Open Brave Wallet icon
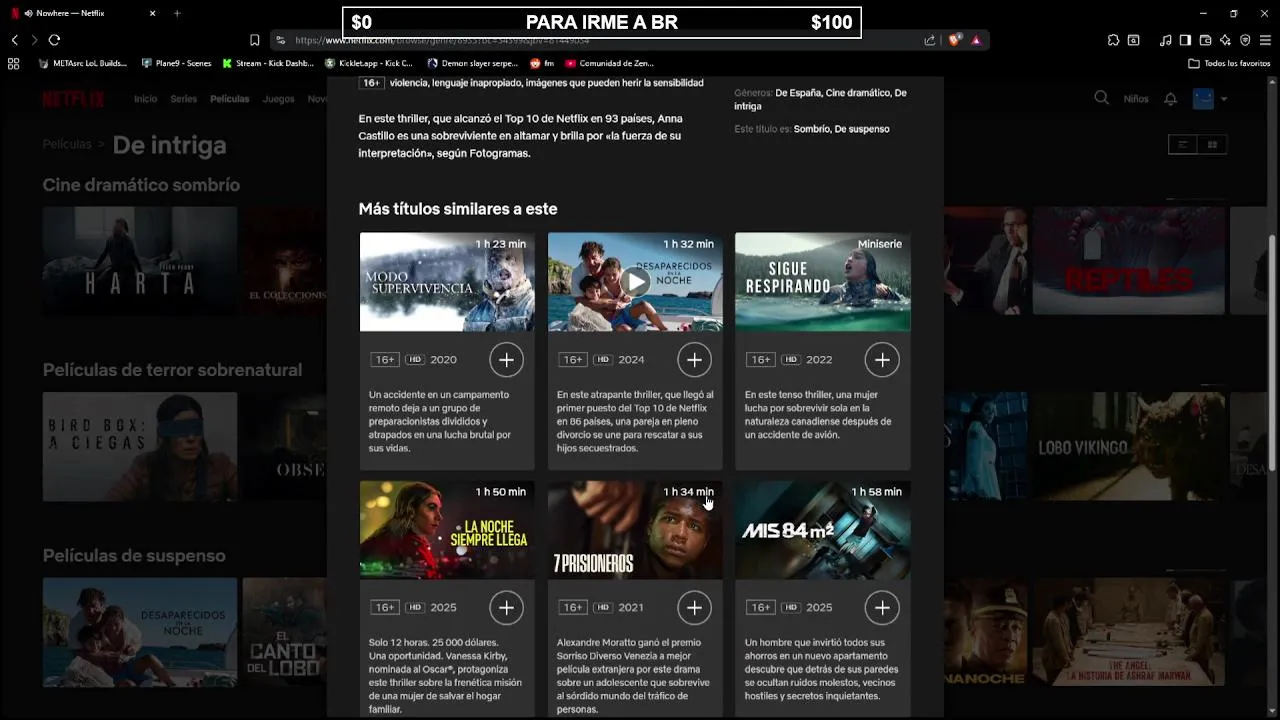1280x720 pixels. coord(1205,40)
